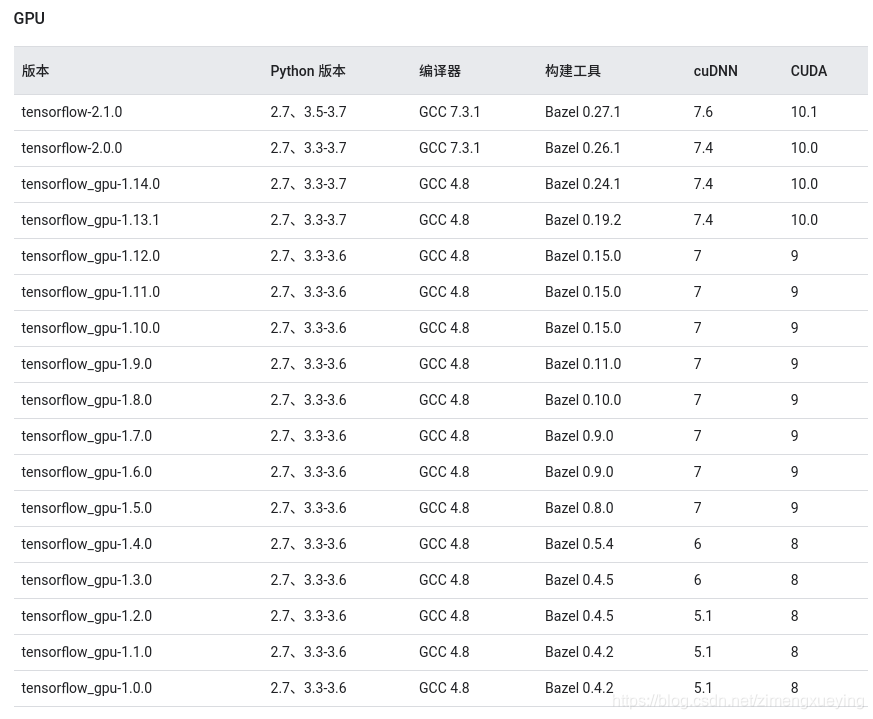Click Bazel 0.4.2 in tensorflow_gpu-1.1.0 row
This screenshot has width=873, height=719.
pyautogui.click(x=579, y=652)
